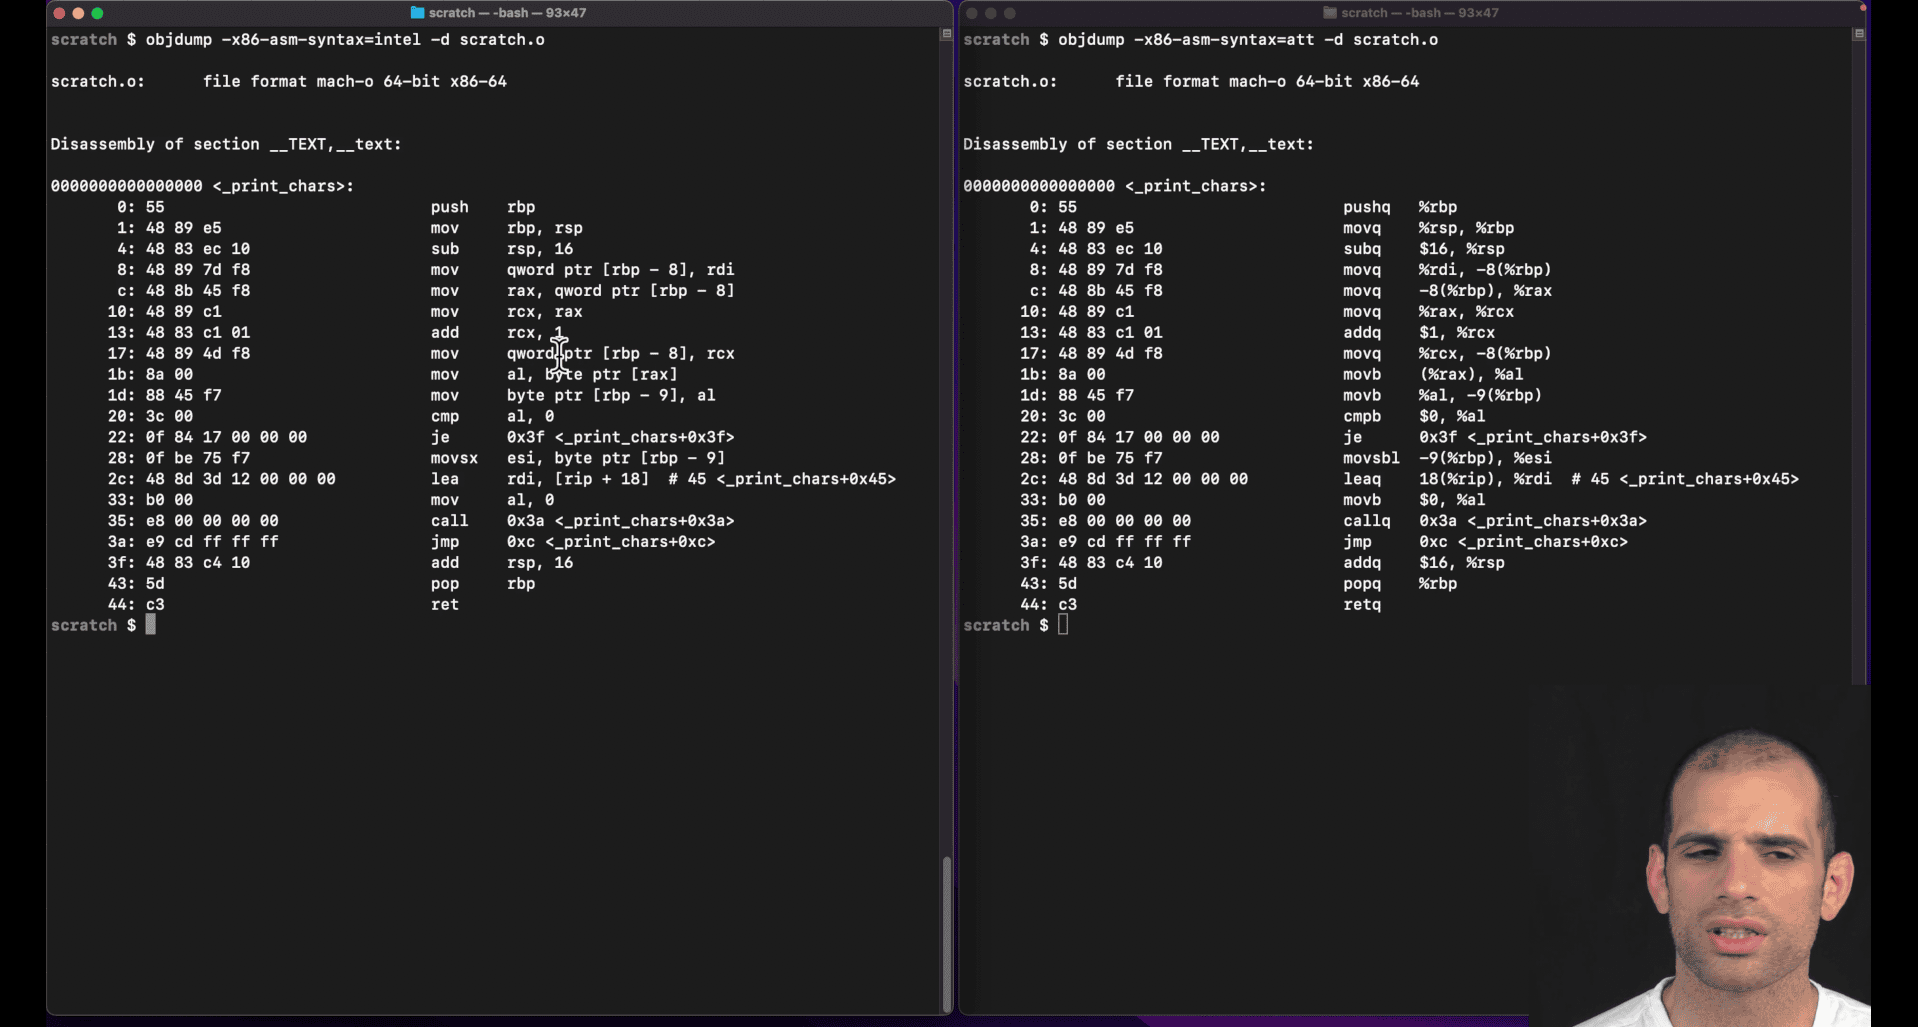Click the left terminal title bar text
Screen dimensions: 1918x1027
[507, 13]
